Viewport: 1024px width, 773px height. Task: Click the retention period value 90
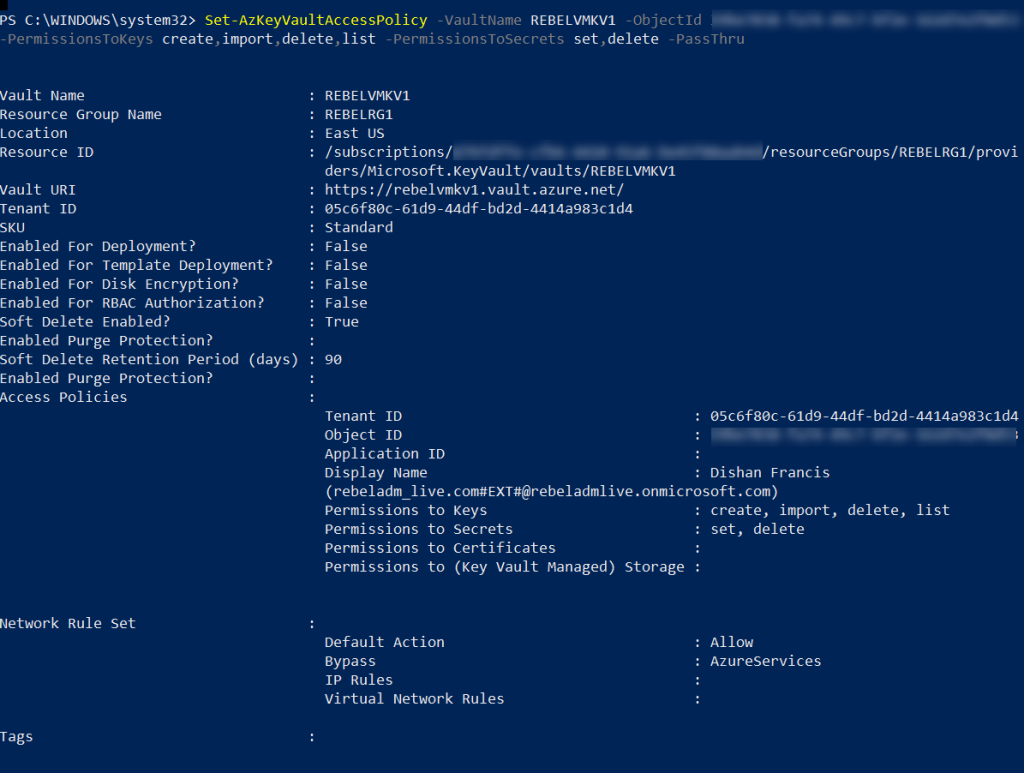pos(333,359)
